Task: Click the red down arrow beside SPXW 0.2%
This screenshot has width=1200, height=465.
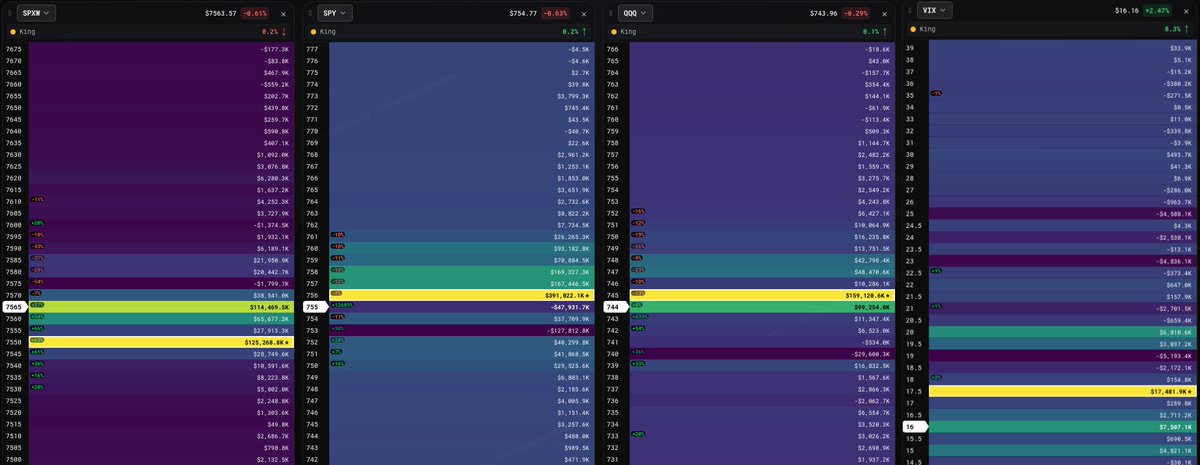Action: tap(284, 32)
